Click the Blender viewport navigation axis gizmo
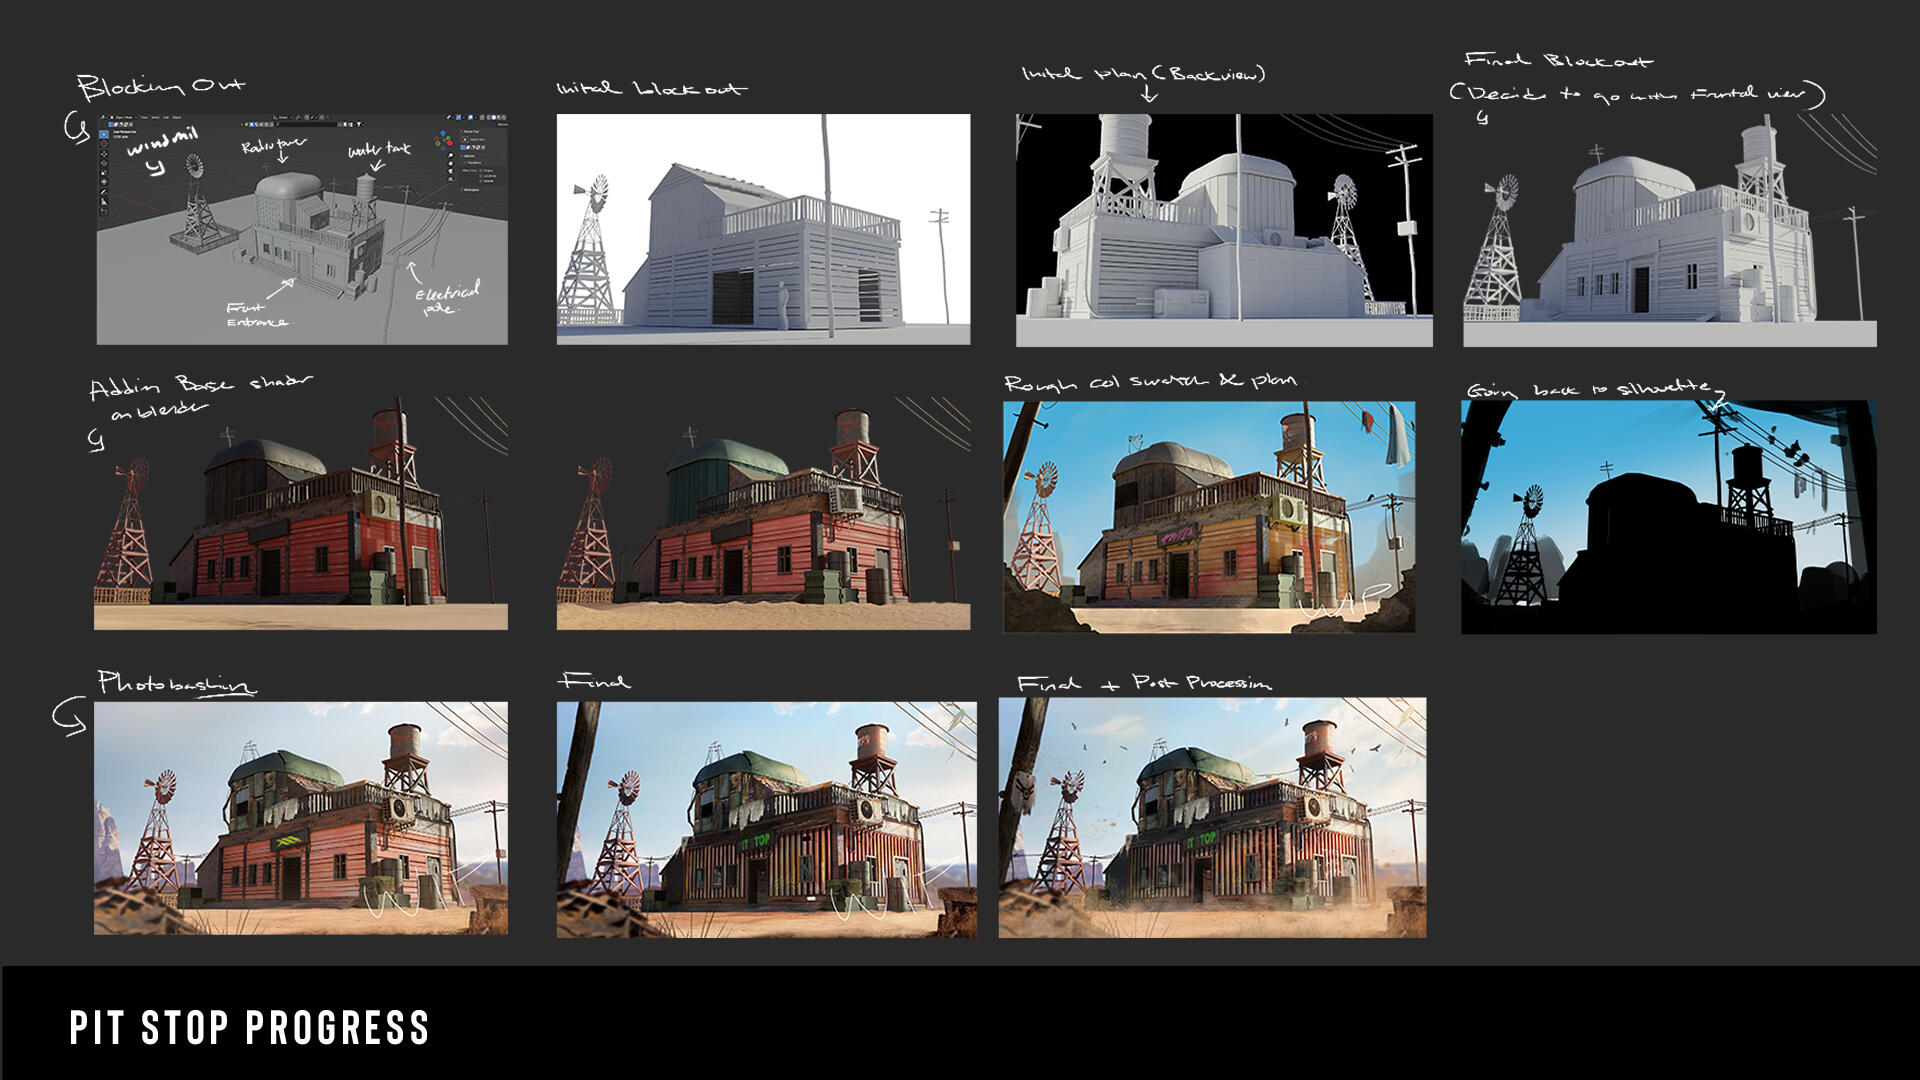Viewport: 1920px width, 1080px height. pyautogui.click(x=443, y=139)
